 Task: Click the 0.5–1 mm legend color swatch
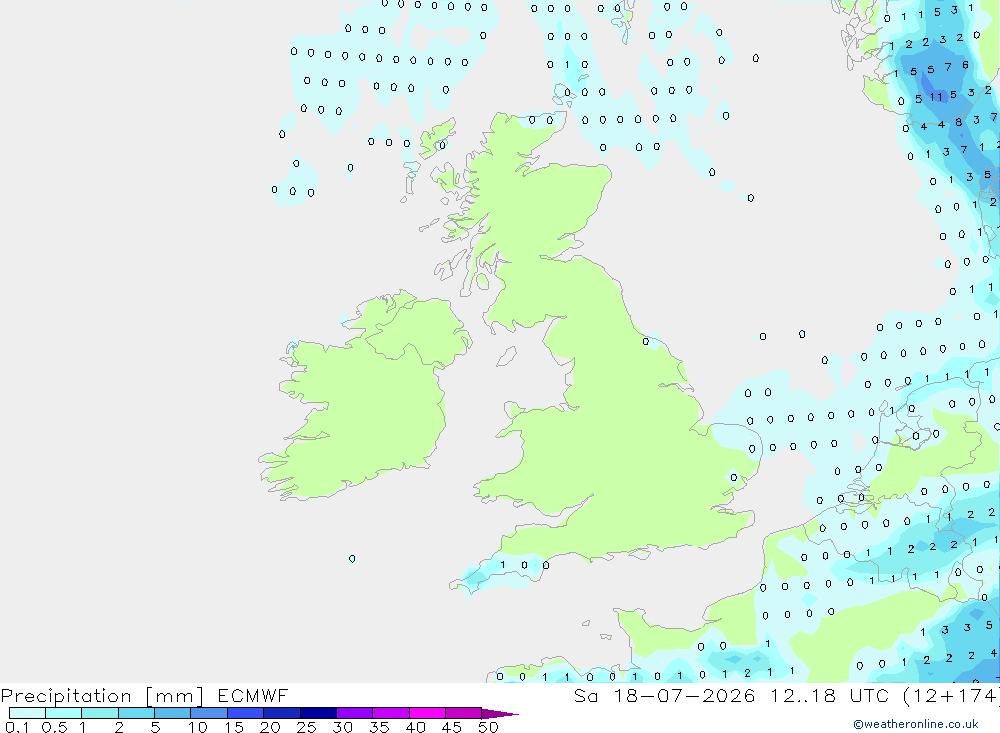pyautogui.click(x=64, y=713)
